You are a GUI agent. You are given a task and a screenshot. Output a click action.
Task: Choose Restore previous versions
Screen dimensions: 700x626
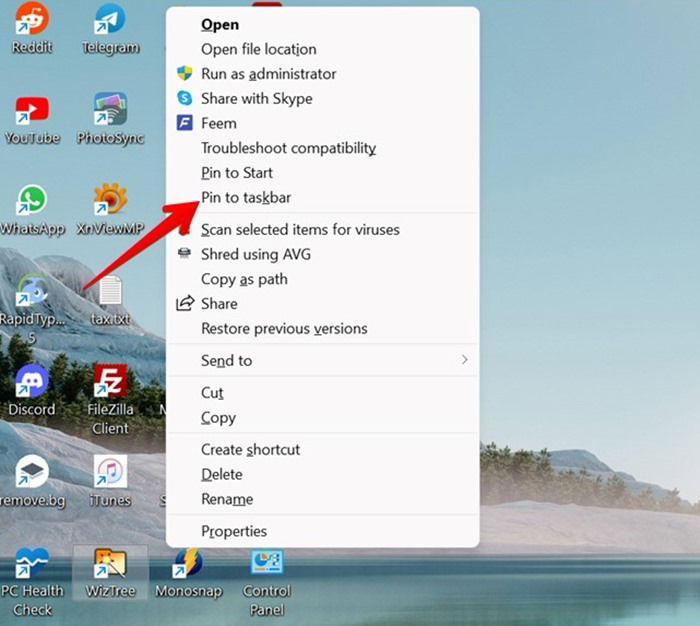(322, 329)
